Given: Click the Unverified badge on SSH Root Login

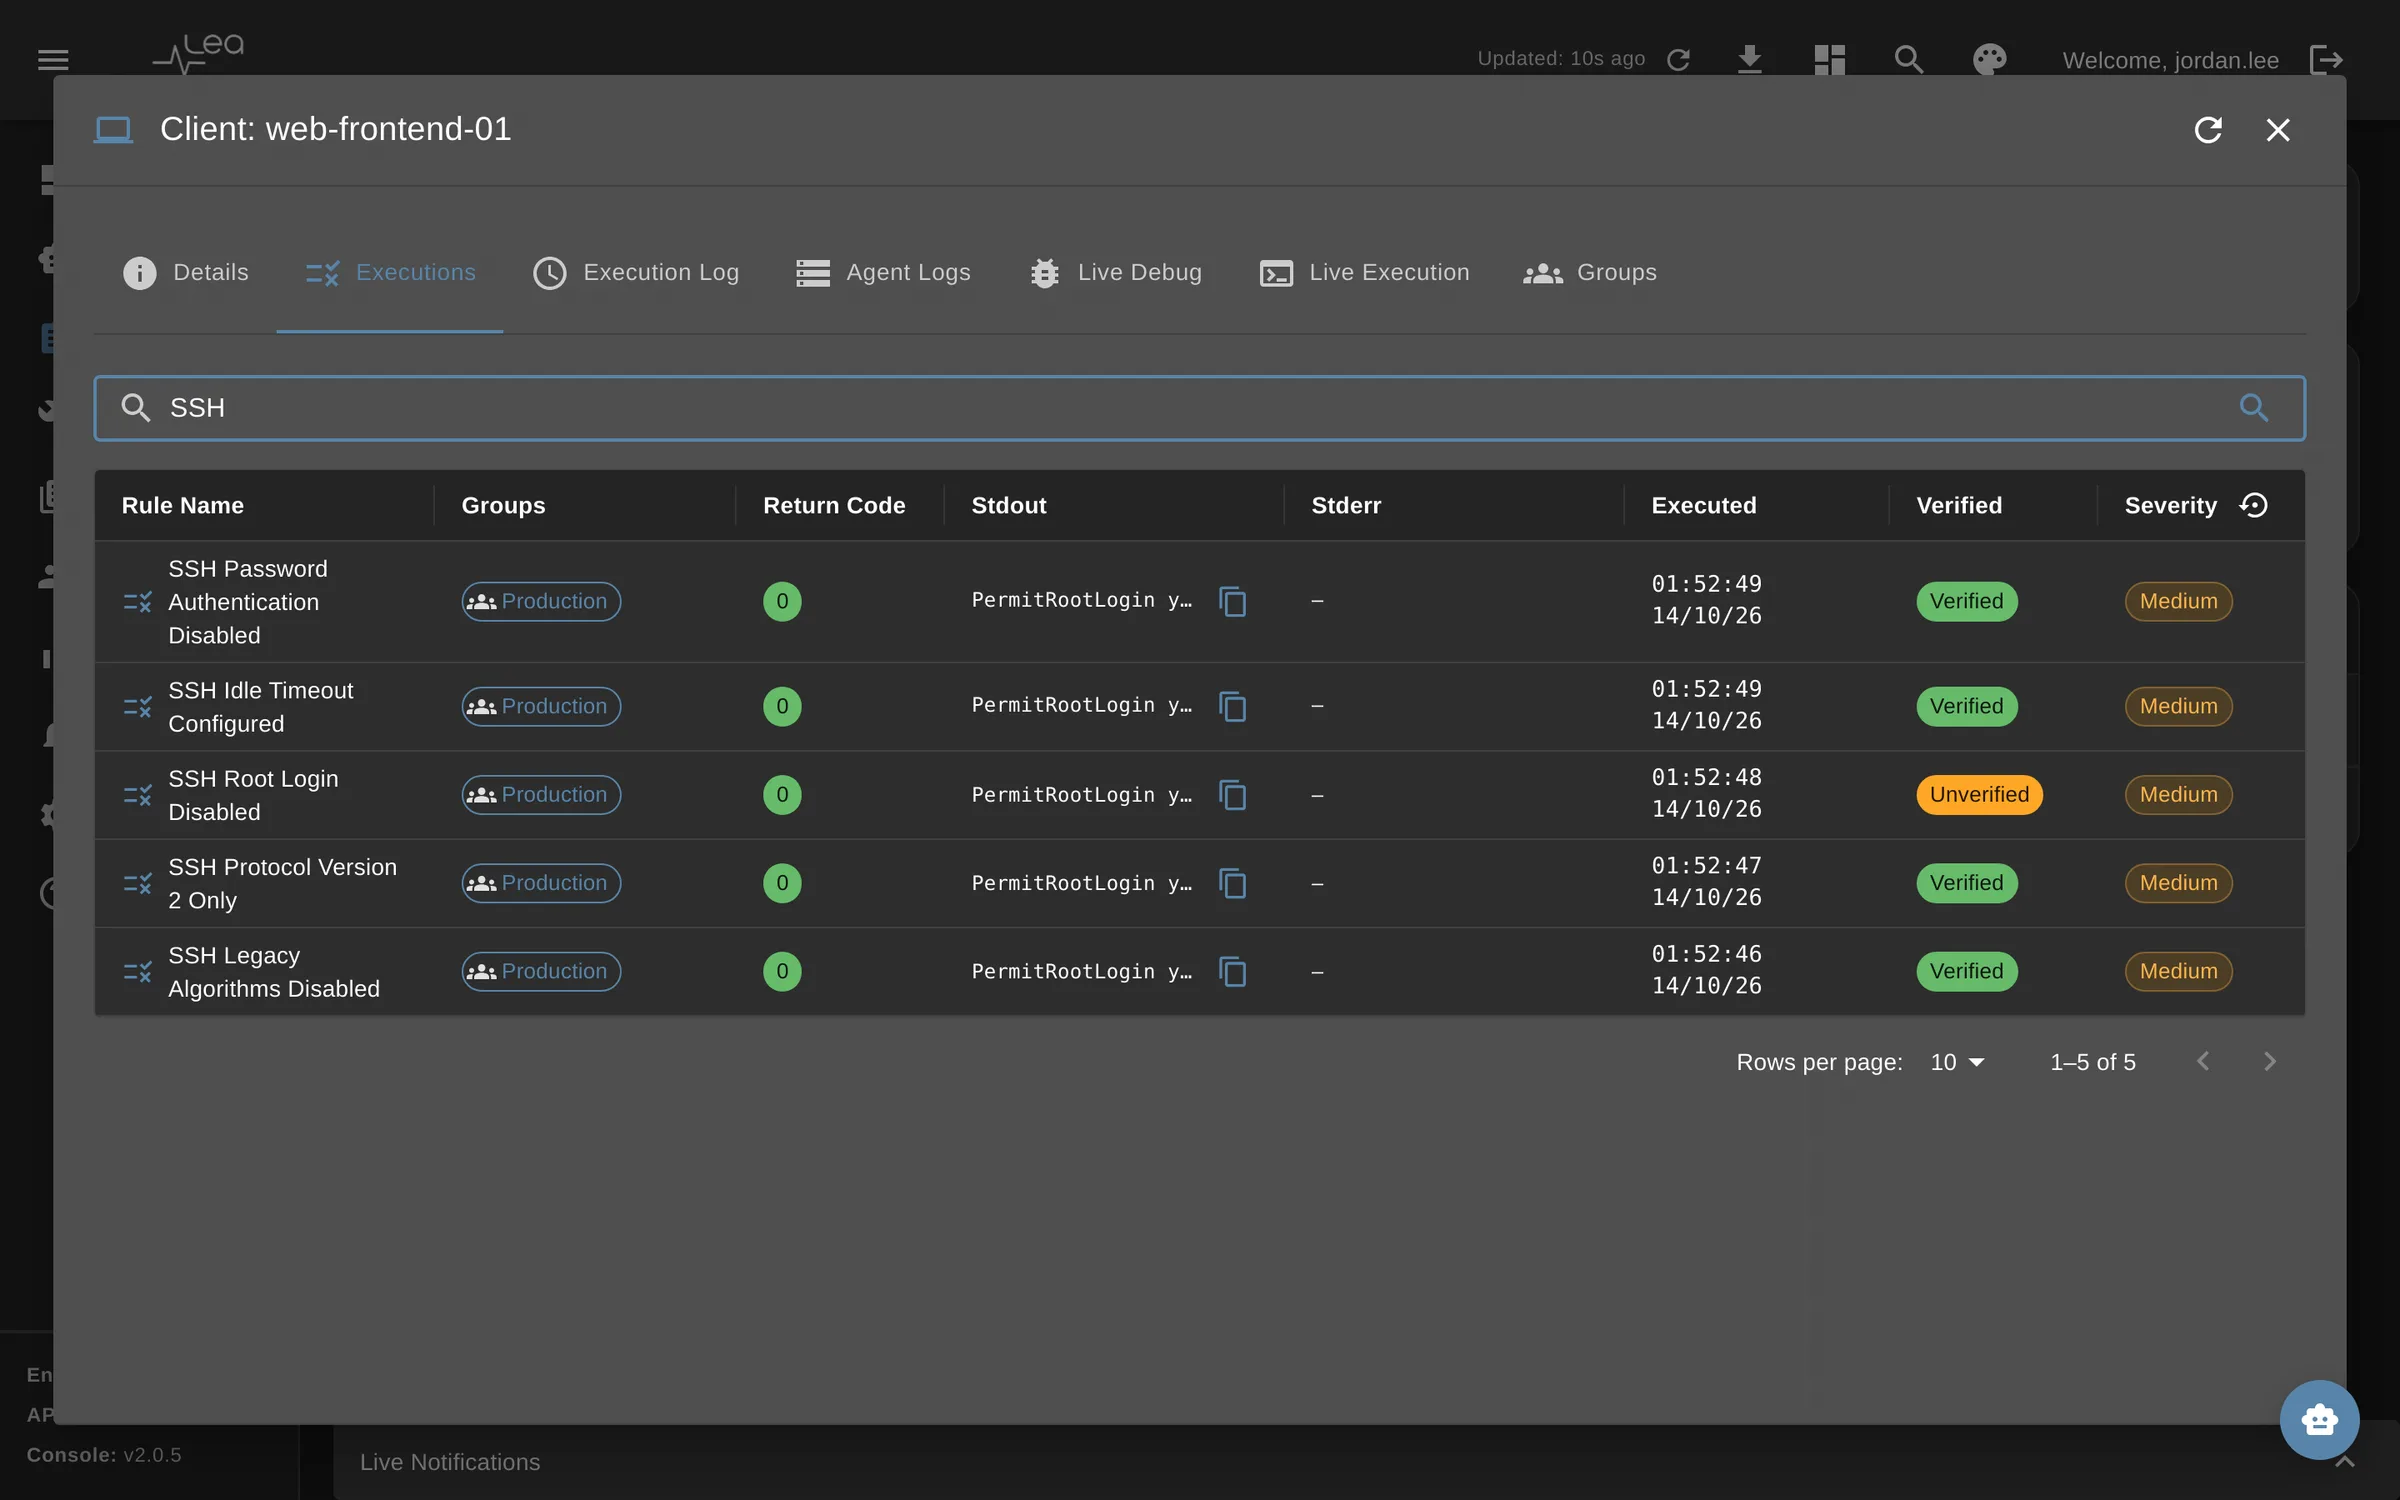Looking at the screenshot, I should point(1979,795).
